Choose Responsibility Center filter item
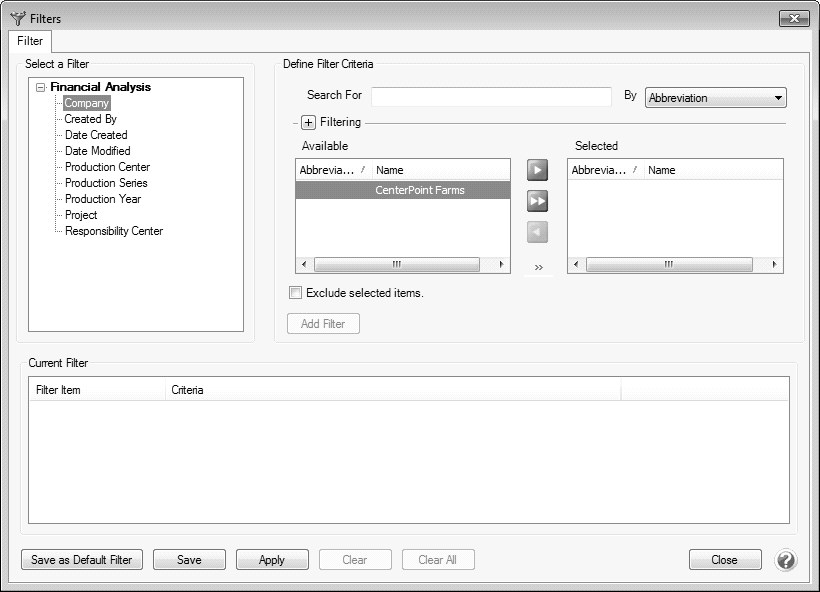Viewport: 820px width, 592px height. (x=113, y=231)
